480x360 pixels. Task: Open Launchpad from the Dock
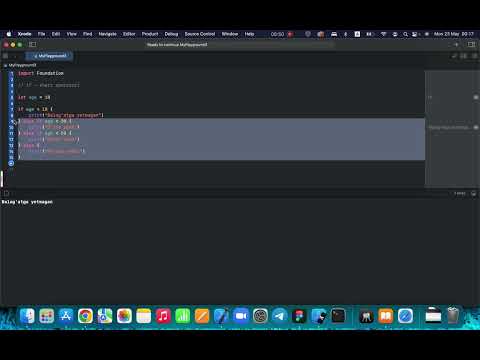tap(46, 316)
